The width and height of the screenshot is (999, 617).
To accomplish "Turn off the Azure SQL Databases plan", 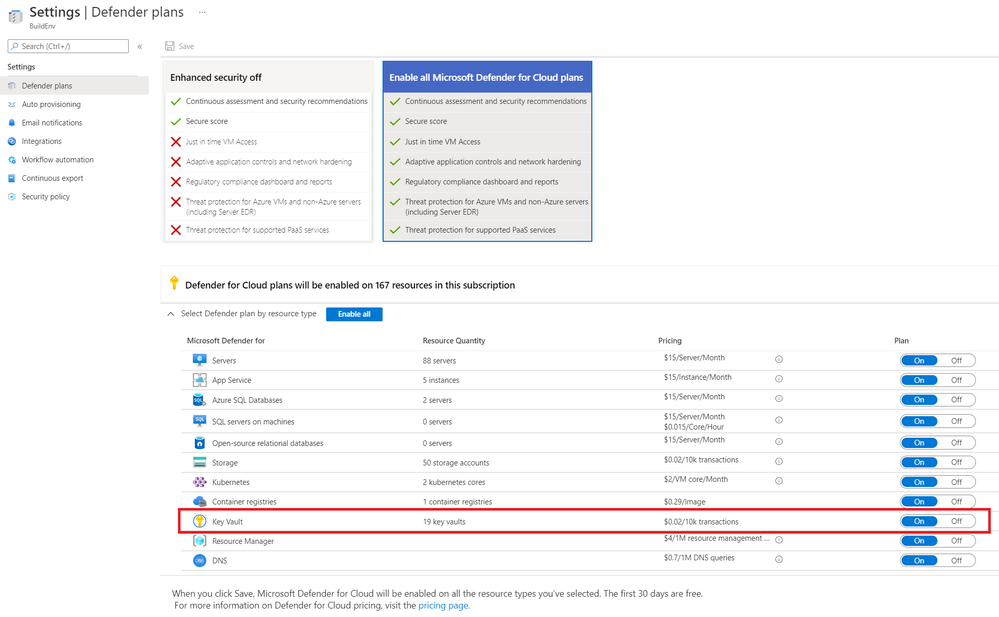I will click(956, 400).
